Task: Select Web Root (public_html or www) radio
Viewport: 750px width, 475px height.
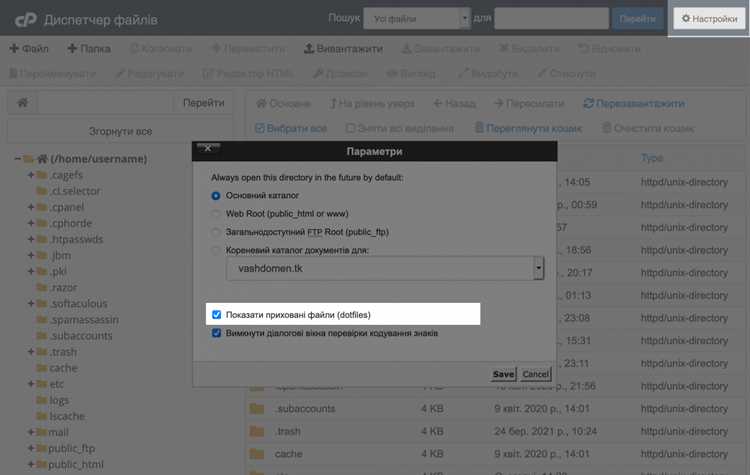Action: coord(216,214)
